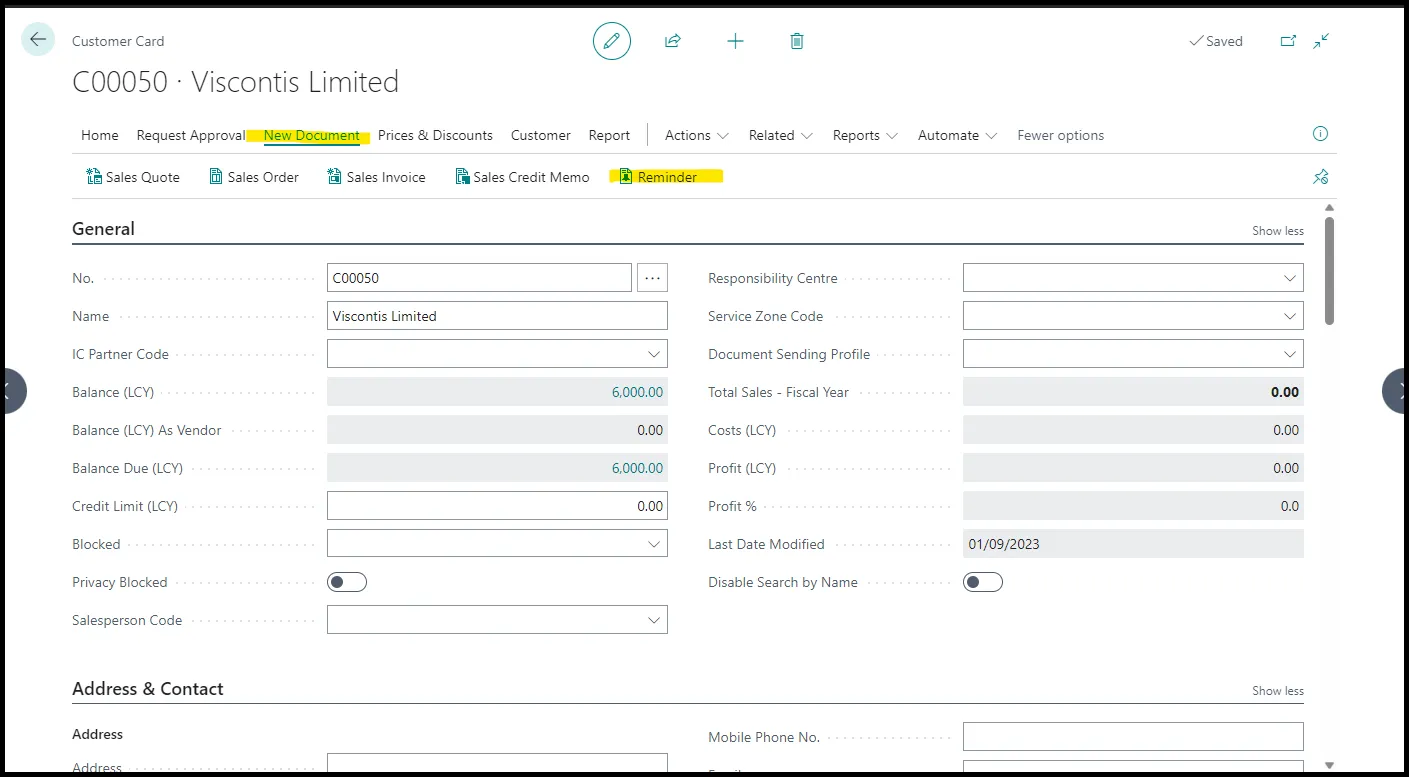Click the Total Sales - Fiscal Year value

(1133, 392)
